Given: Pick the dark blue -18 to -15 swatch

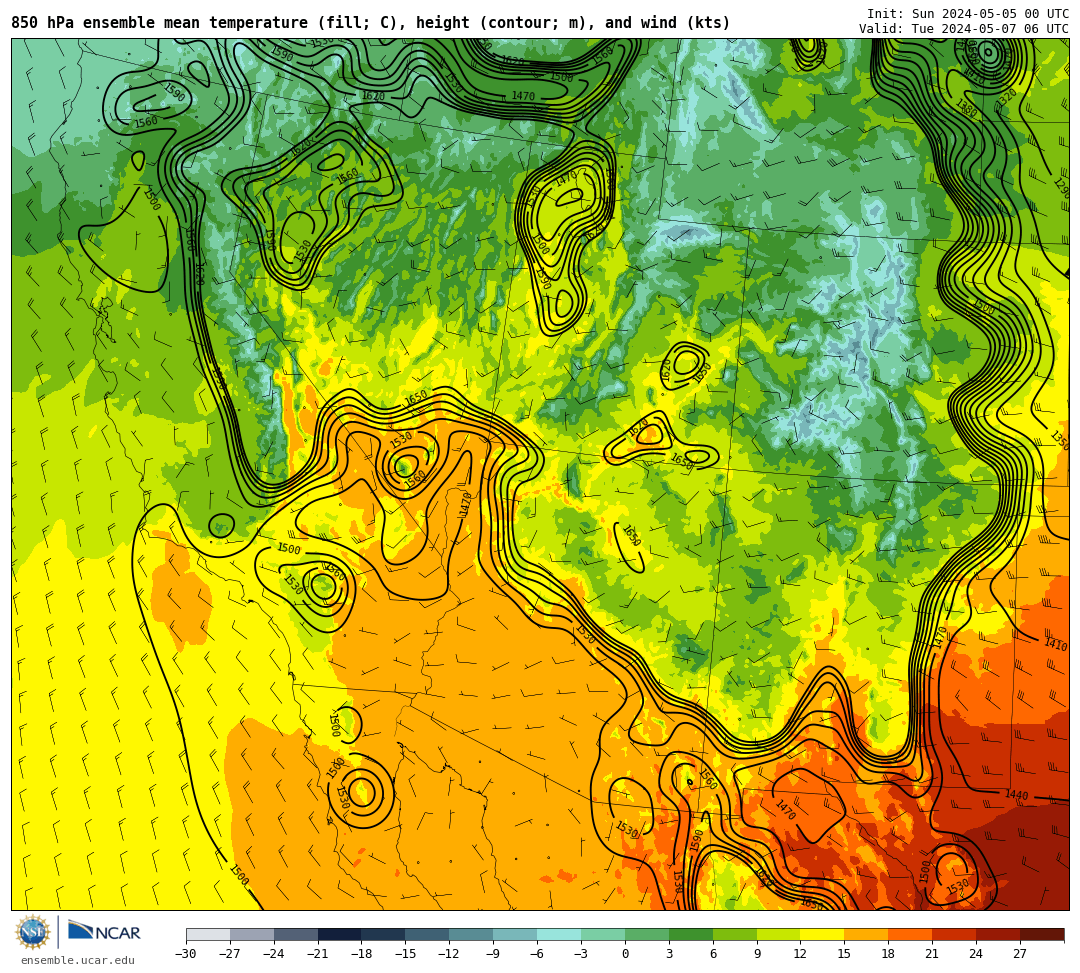Looking at the screenshot, I should [384, 934].
